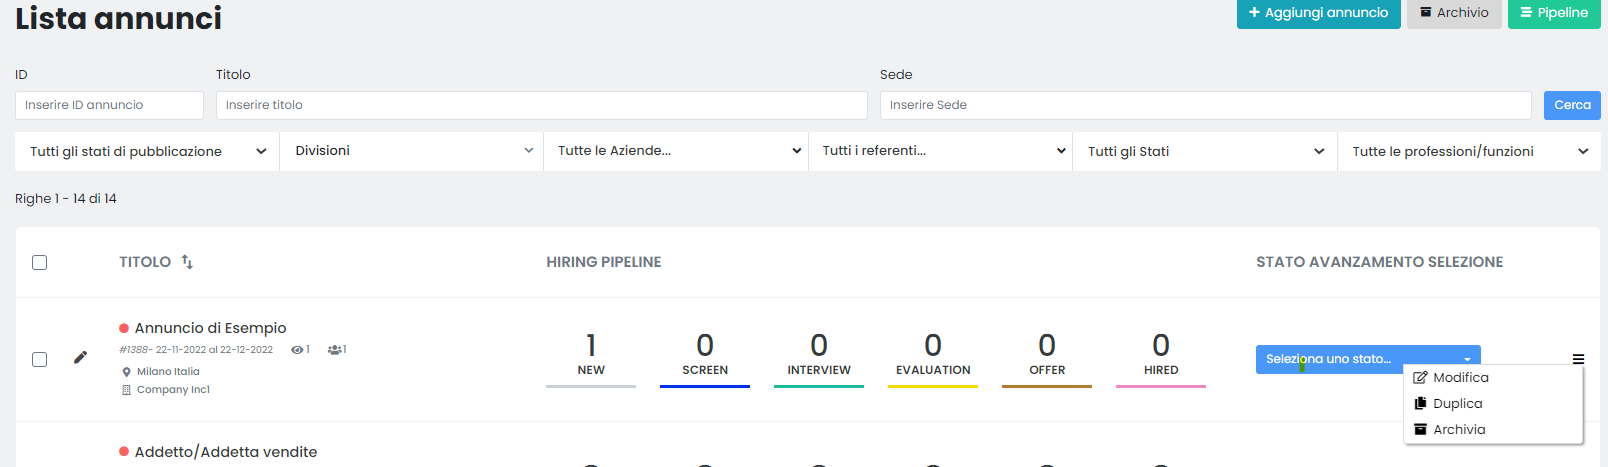Click the red status dot of Addetto/Addetta vendite

click(124, 452)
